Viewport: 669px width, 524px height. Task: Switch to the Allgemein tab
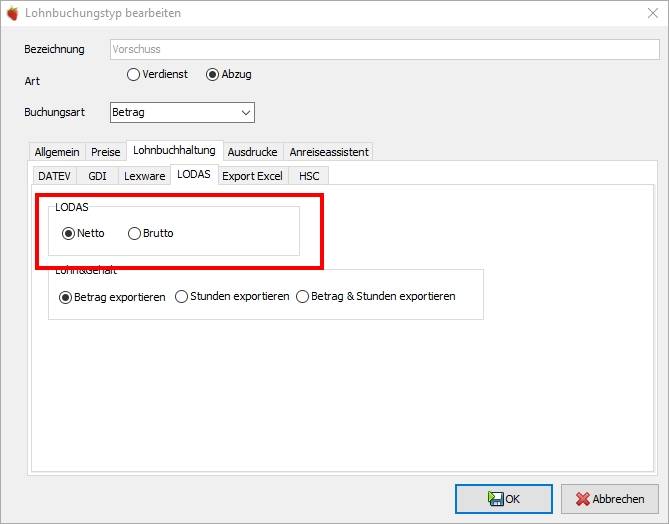tap(57, 152)
